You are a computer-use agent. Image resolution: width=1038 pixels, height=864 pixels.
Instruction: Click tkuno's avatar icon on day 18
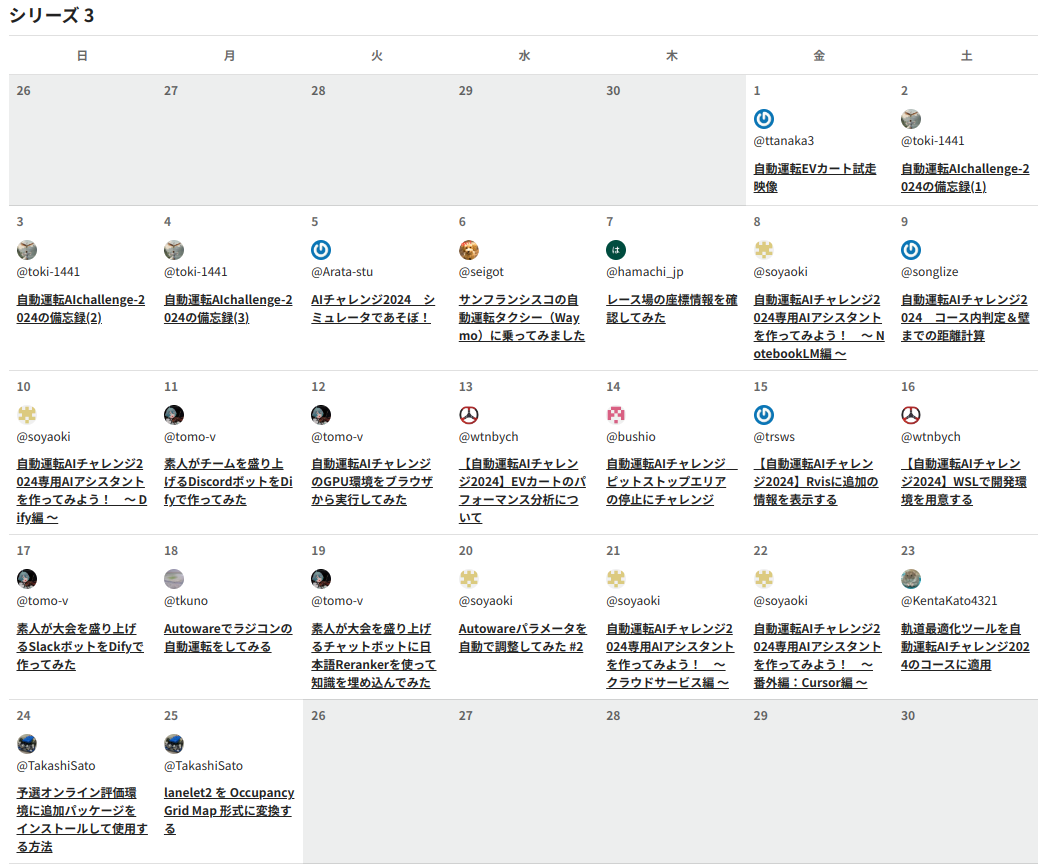[x=174, y=579]
